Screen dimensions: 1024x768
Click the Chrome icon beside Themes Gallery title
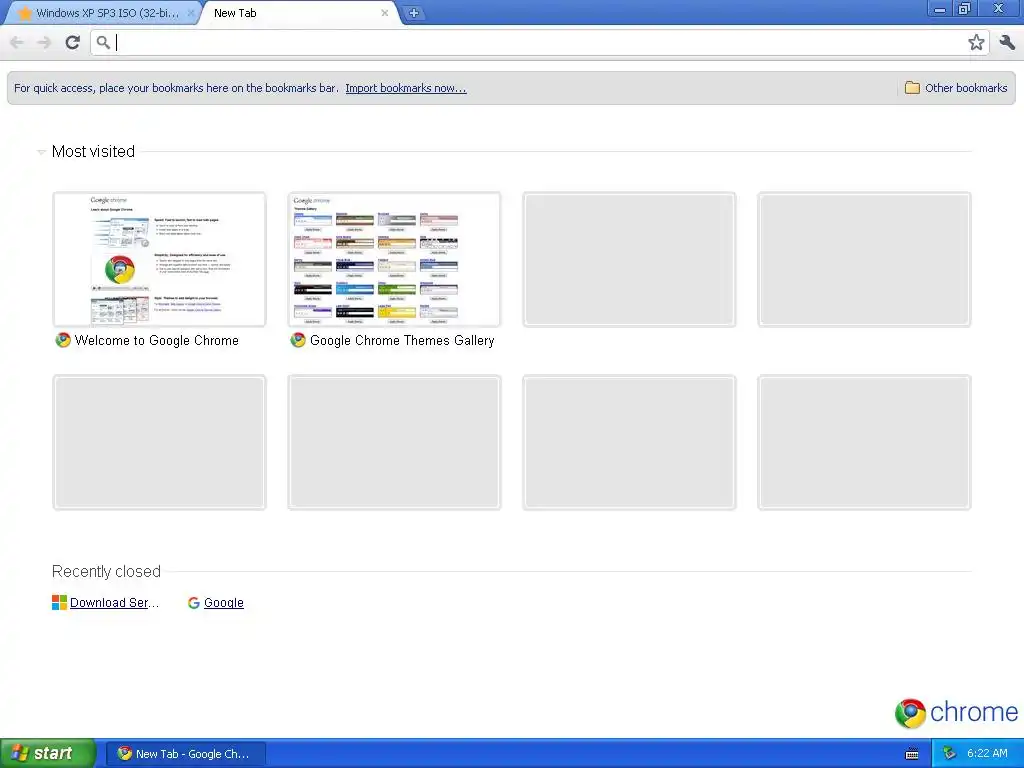(x=298, y=340)
